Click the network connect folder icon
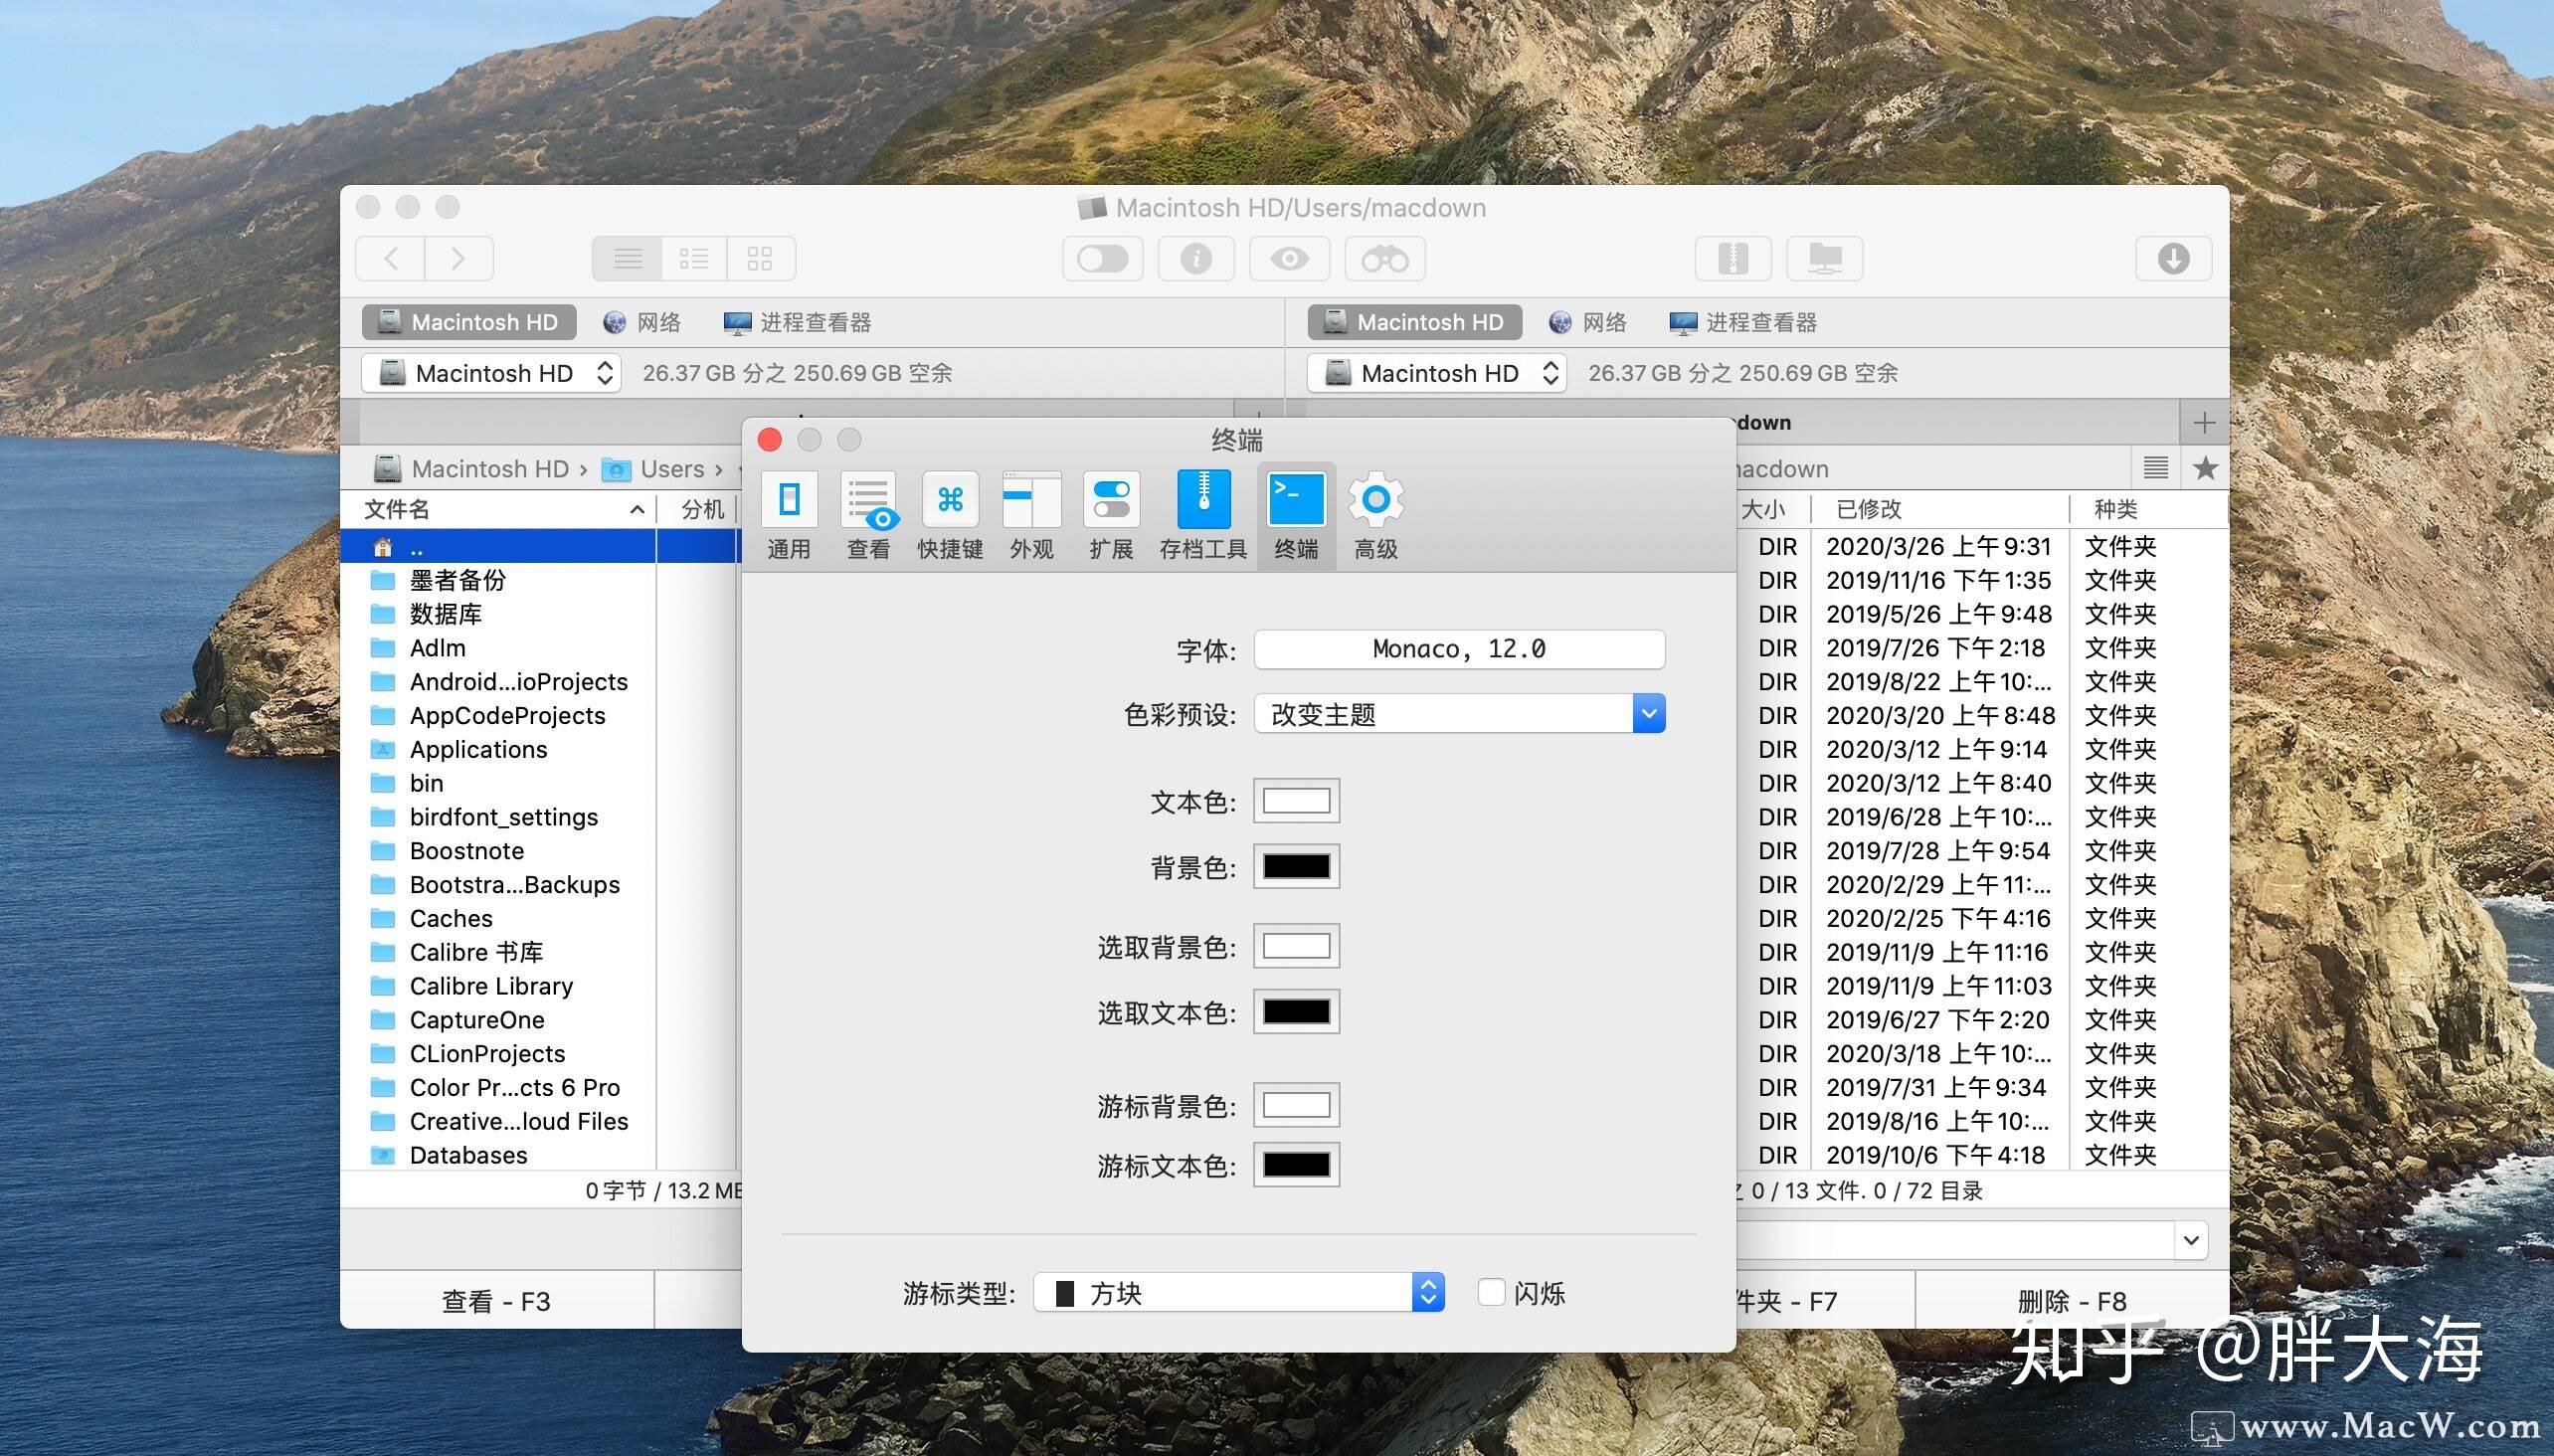 tap(1826, 259)
